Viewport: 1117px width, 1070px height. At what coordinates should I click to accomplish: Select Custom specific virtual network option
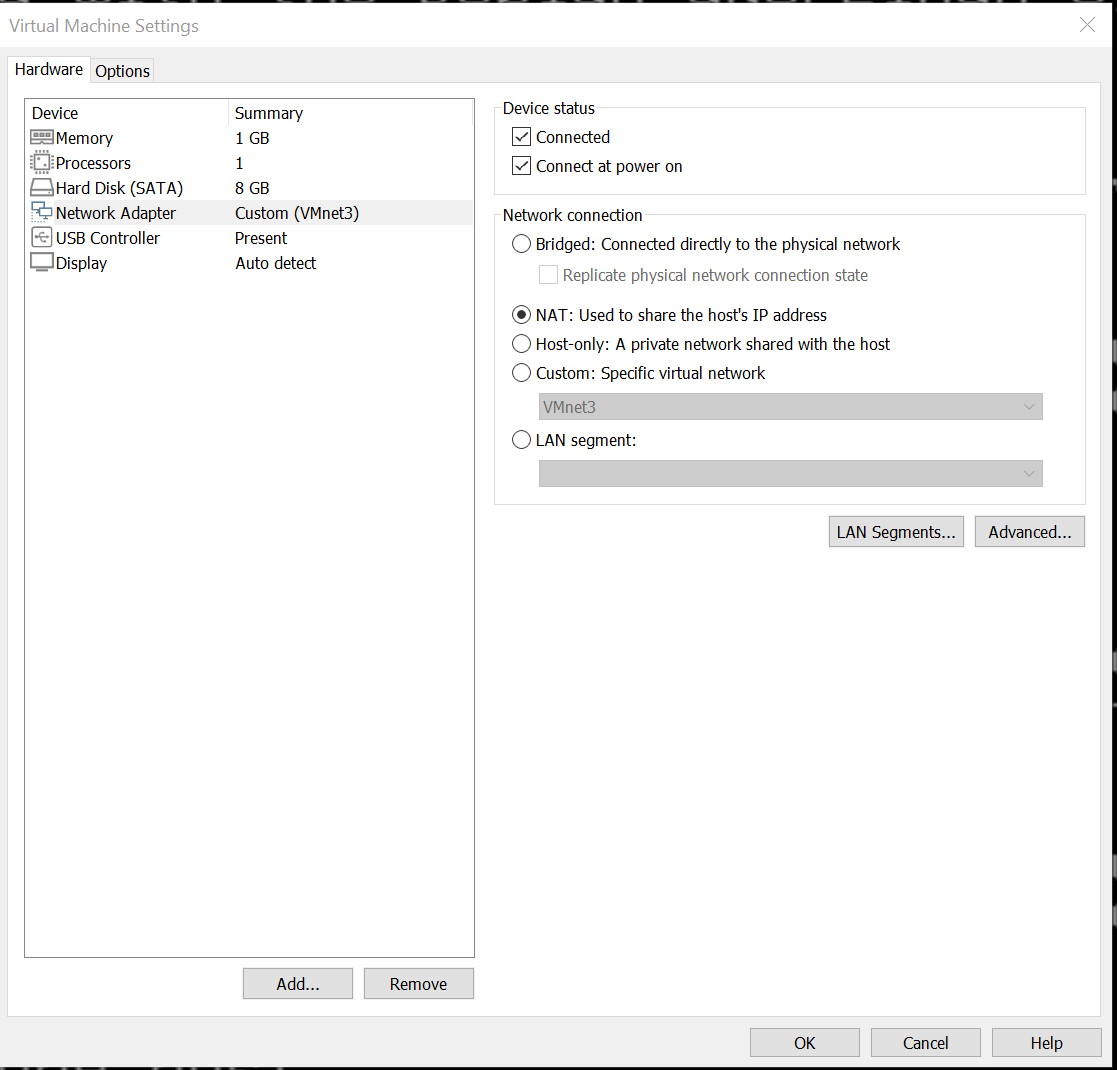[521, 373]
